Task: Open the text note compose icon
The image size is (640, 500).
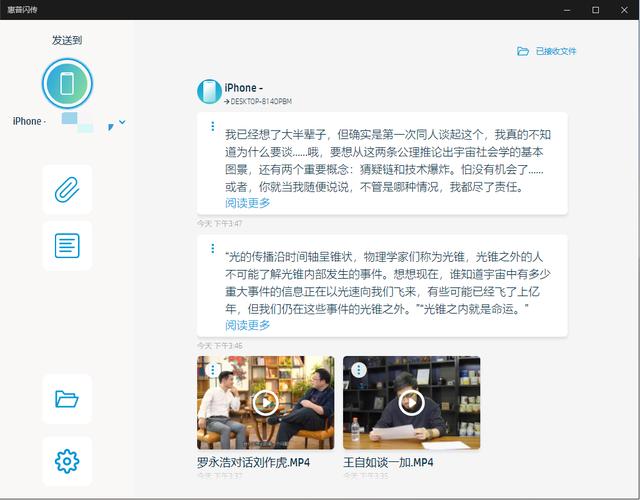Action: [67, 245]
